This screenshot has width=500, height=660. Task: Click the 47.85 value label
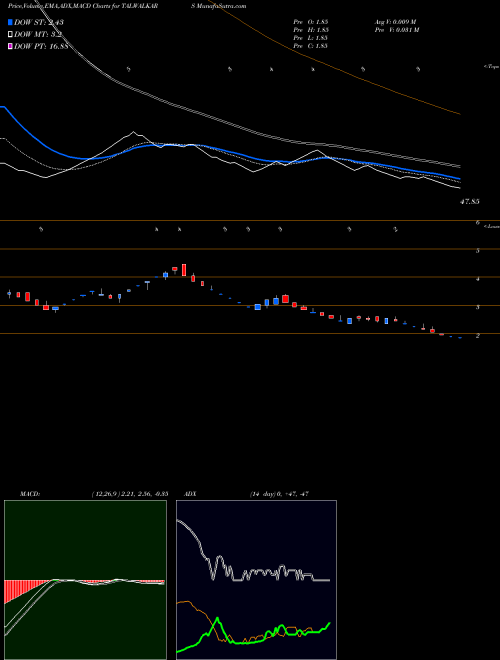(470, 202)
